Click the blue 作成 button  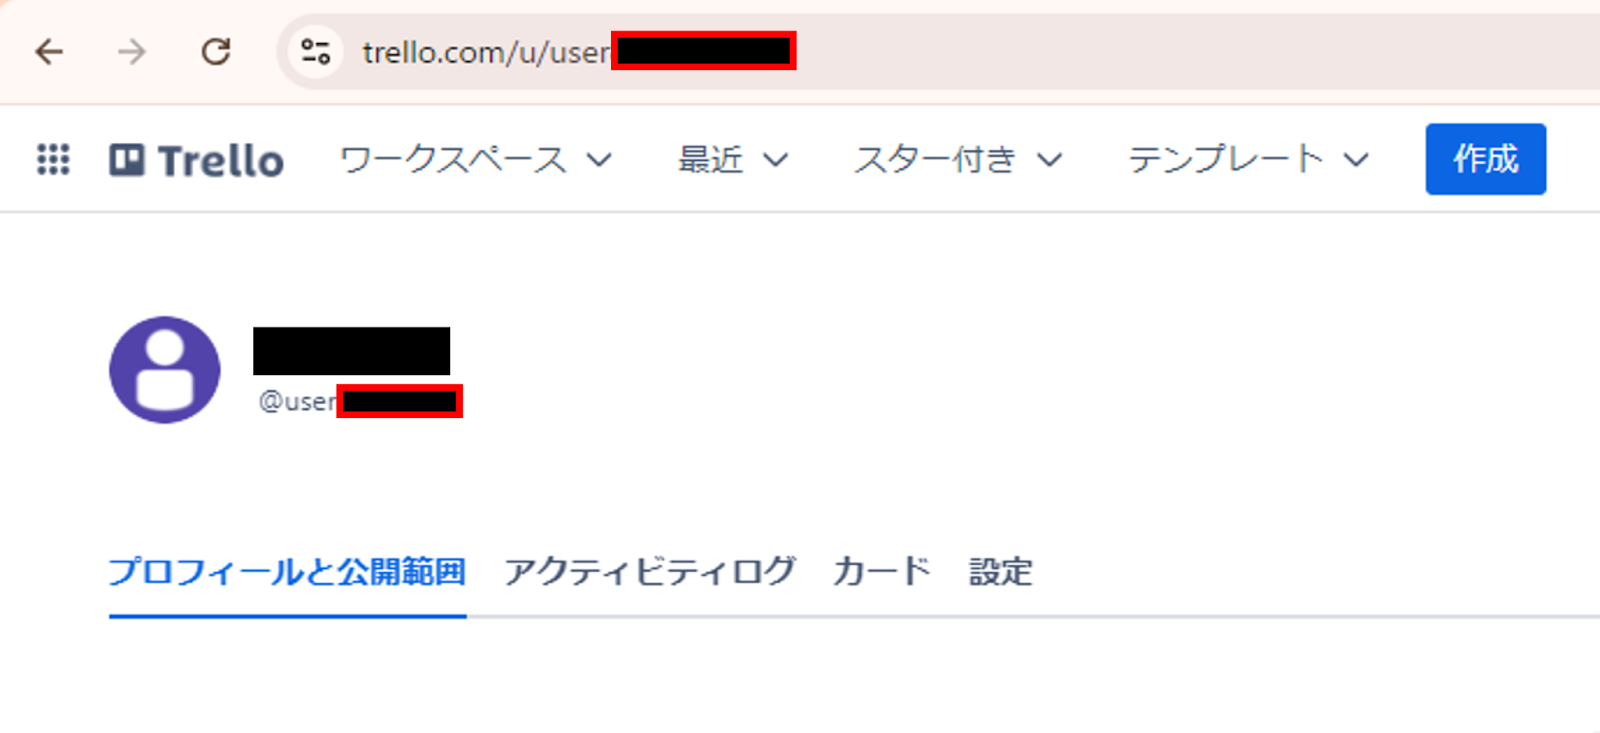(x=1486, y=159)
